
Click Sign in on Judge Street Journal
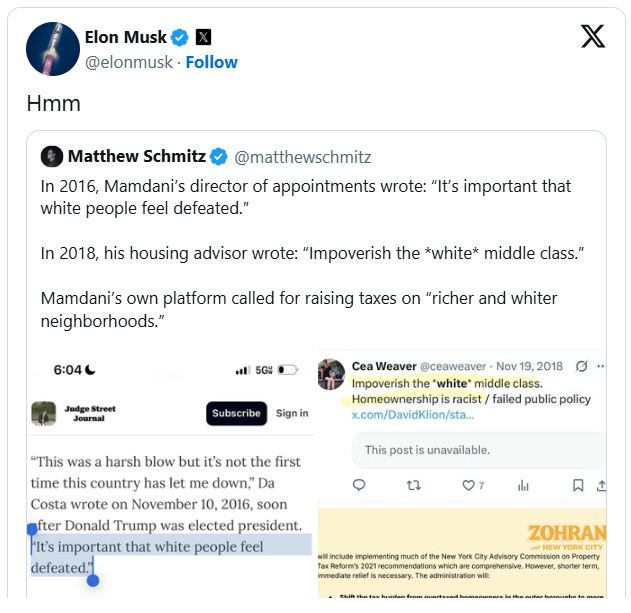[x=292, y=413]
